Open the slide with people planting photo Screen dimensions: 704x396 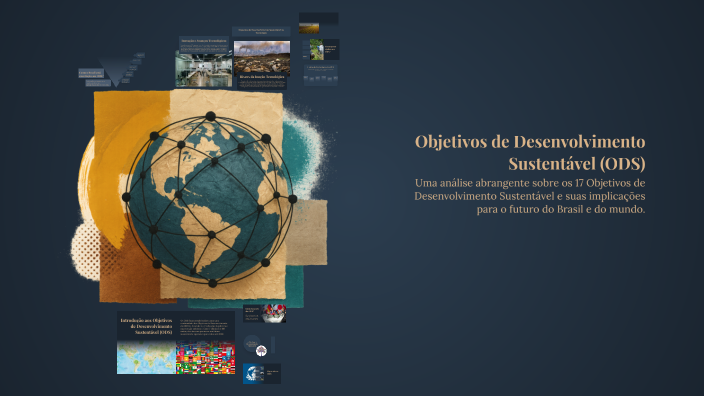321,49
